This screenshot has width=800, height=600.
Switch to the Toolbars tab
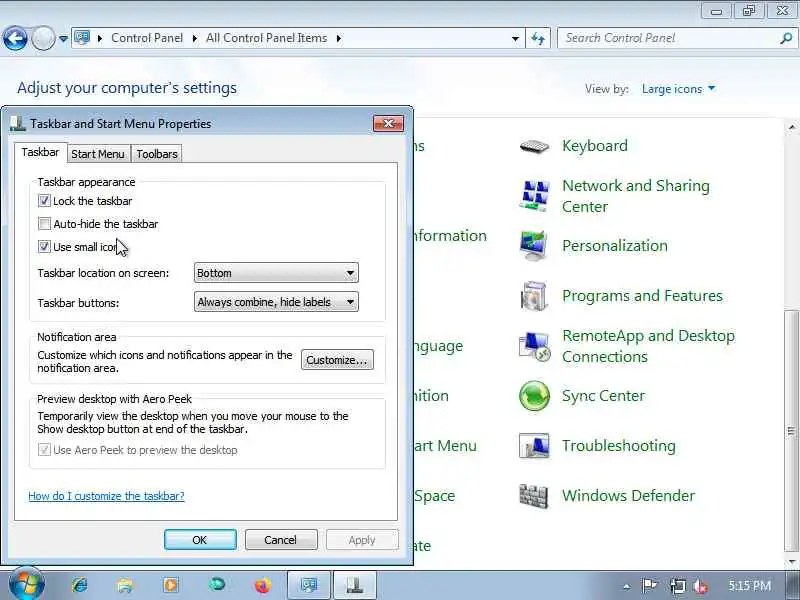[157, 154]
